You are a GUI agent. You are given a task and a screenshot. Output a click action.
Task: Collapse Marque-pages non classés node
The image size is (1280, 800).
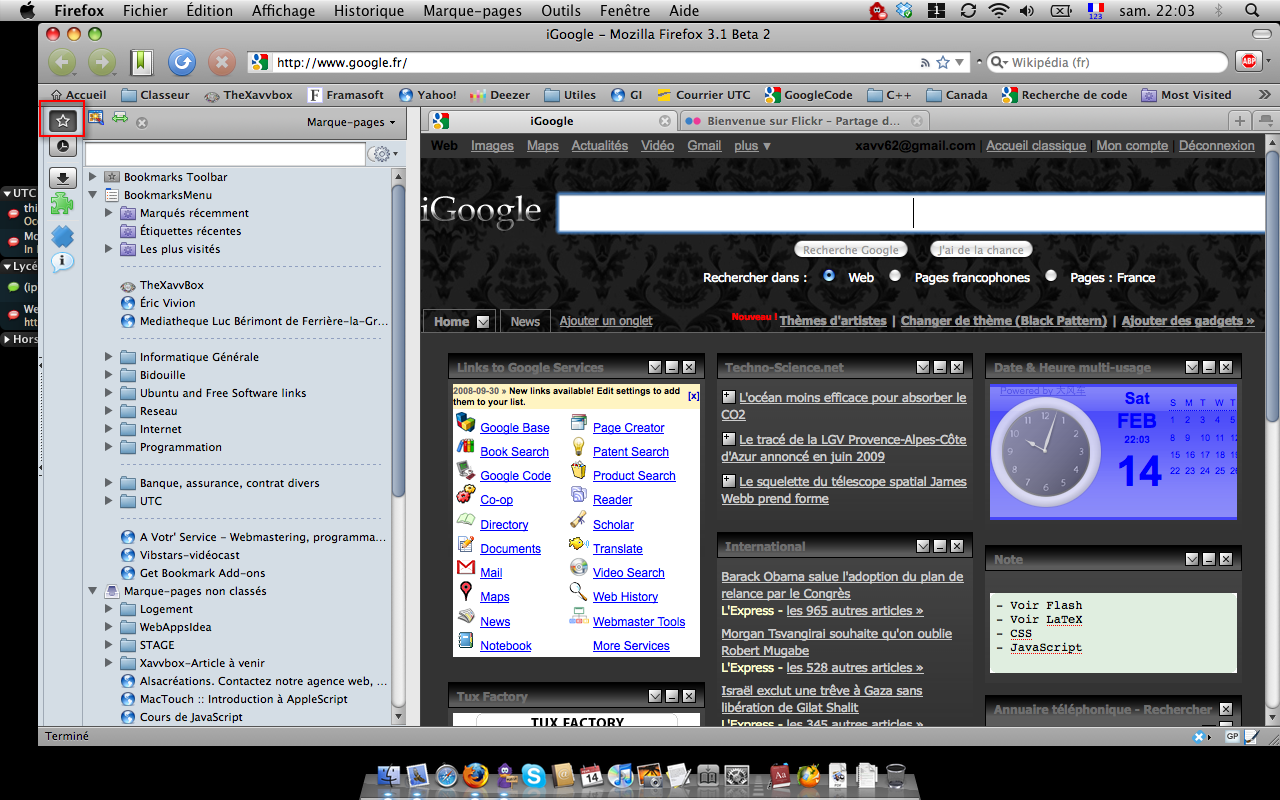94,591
